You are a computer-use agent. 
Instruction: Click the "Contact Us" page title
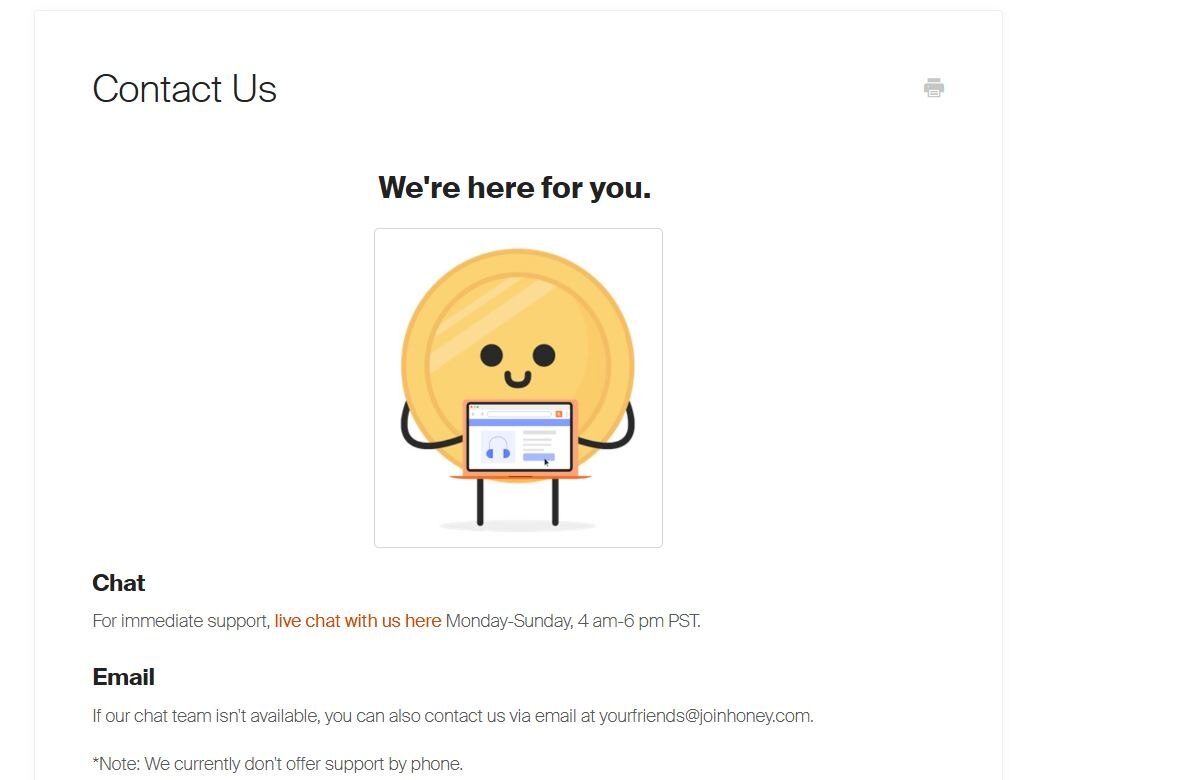tap(184, 89)
